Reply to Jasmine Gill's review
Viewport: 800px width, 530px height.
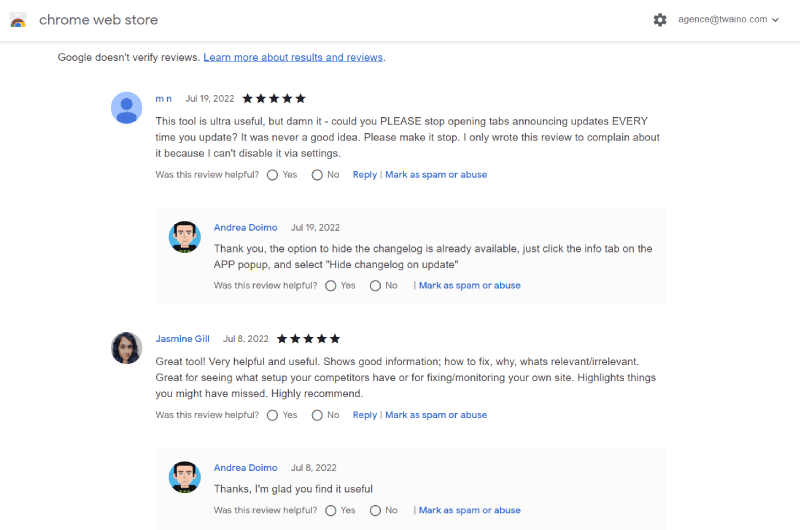click(364, 415)
